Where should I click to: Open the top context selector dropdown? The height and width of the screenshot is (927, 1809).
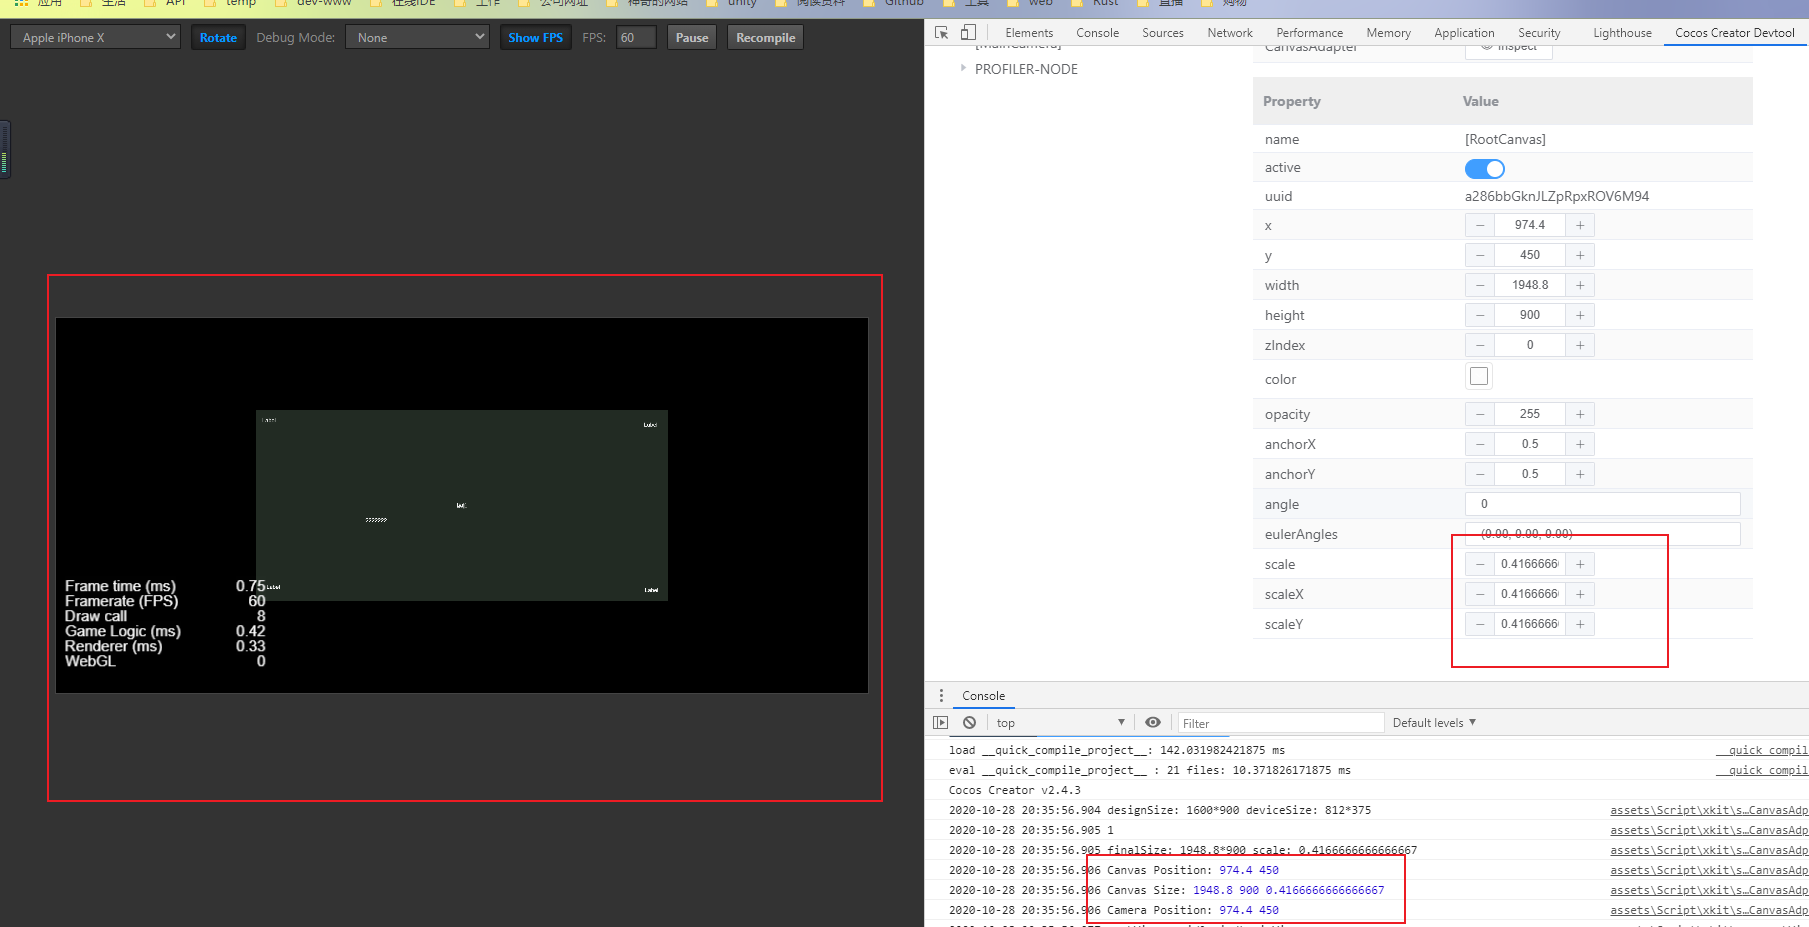pos(1060,722)
